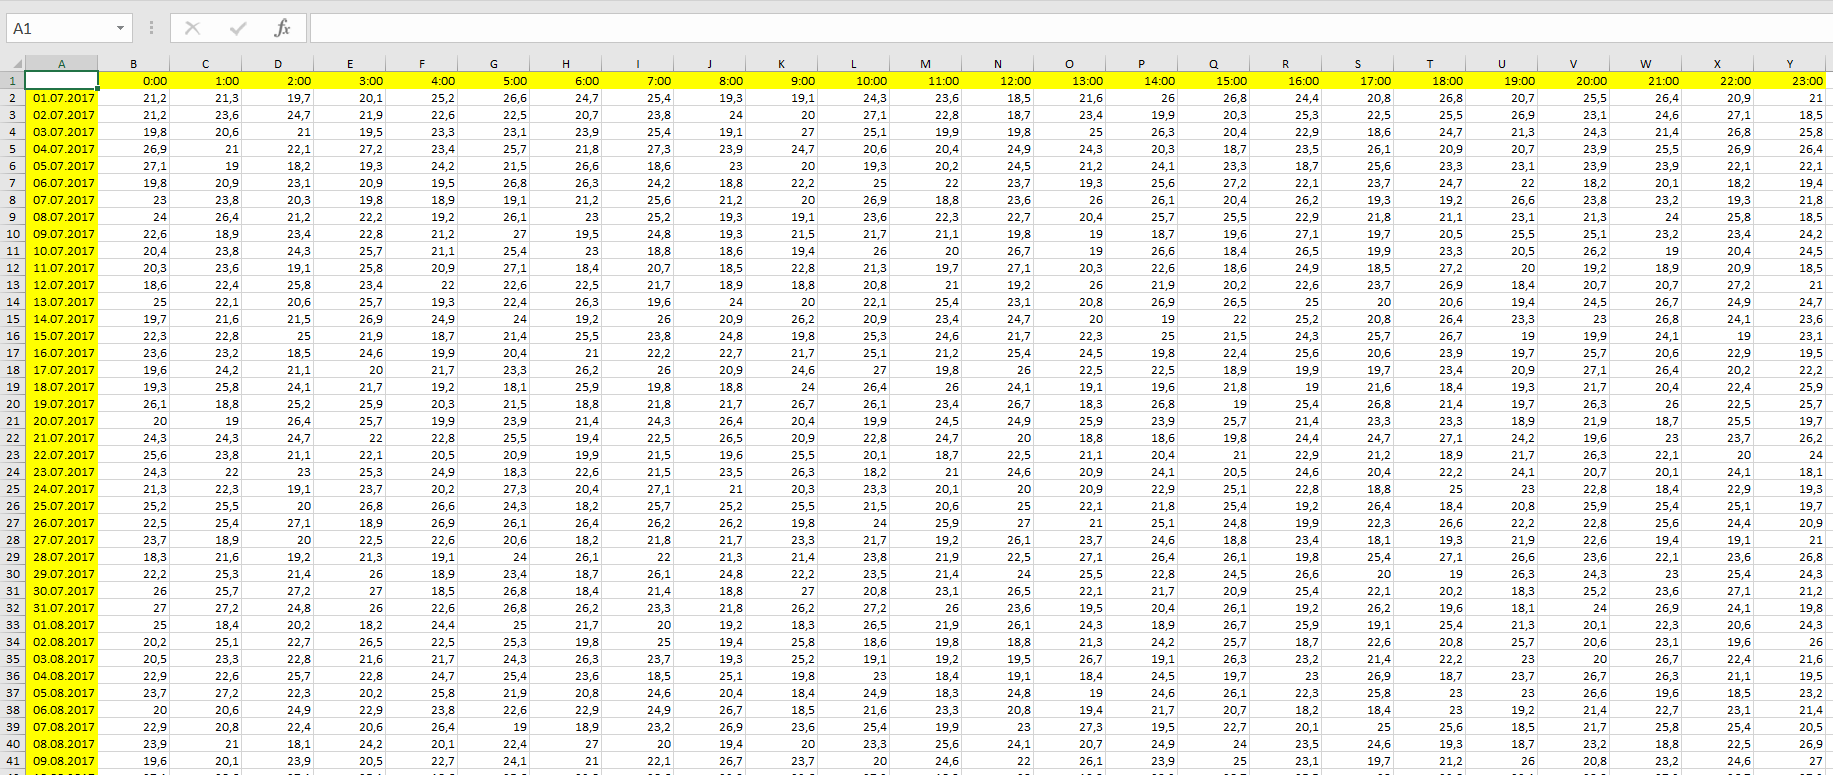Select the 5:00 value 26,6 for 01.07.2017
Screen dimensions: 1833x775
click(x=494, y=98)
